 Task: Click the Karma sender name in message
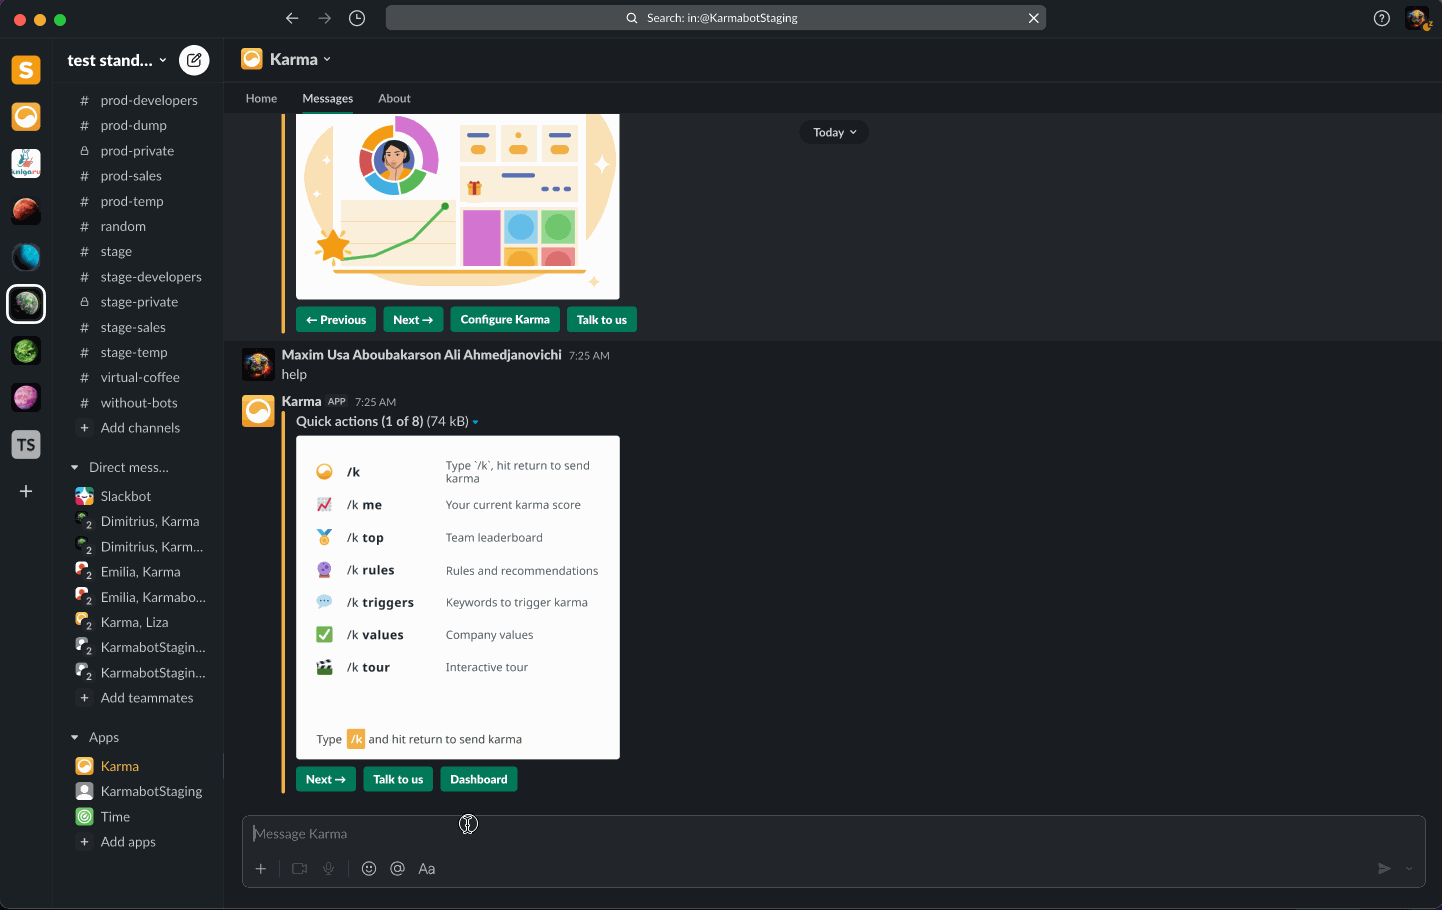coord(301,401)
